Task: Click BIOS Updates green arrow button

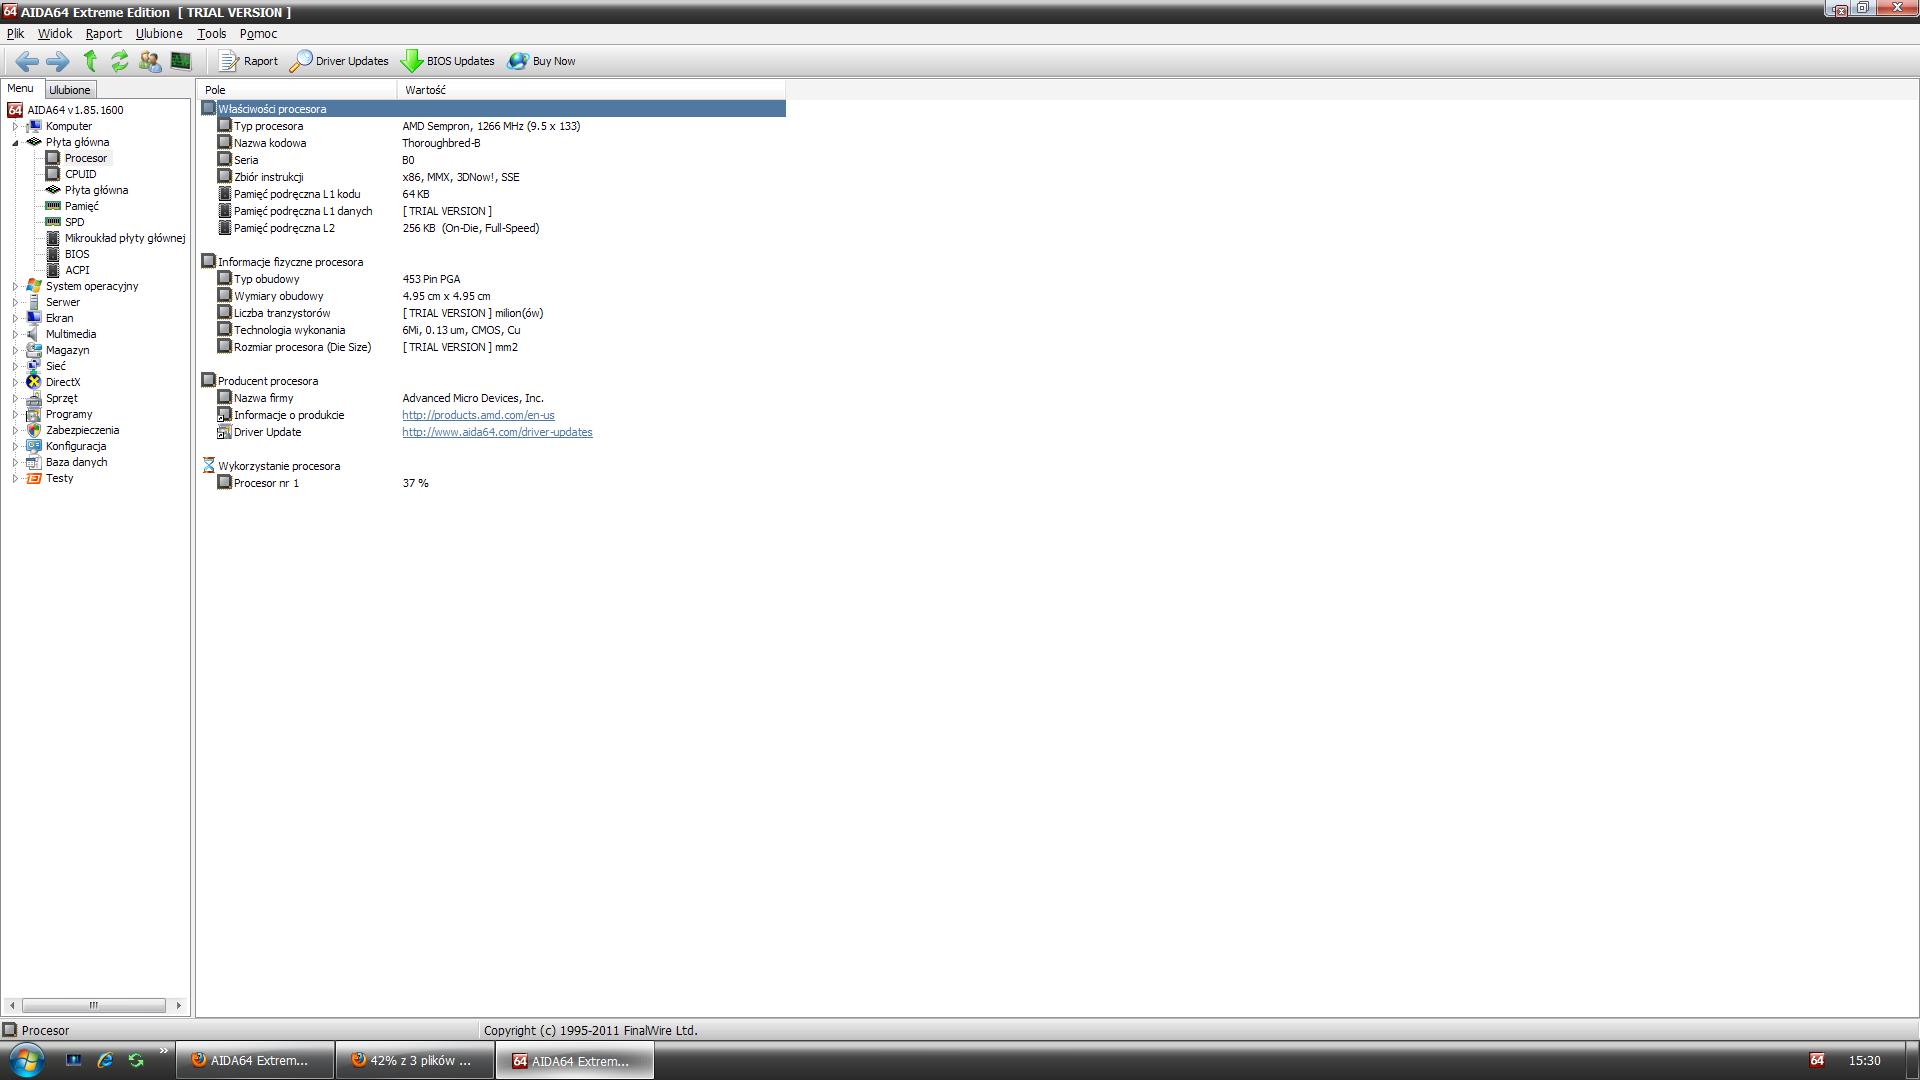Action: [x=448, y=62]
